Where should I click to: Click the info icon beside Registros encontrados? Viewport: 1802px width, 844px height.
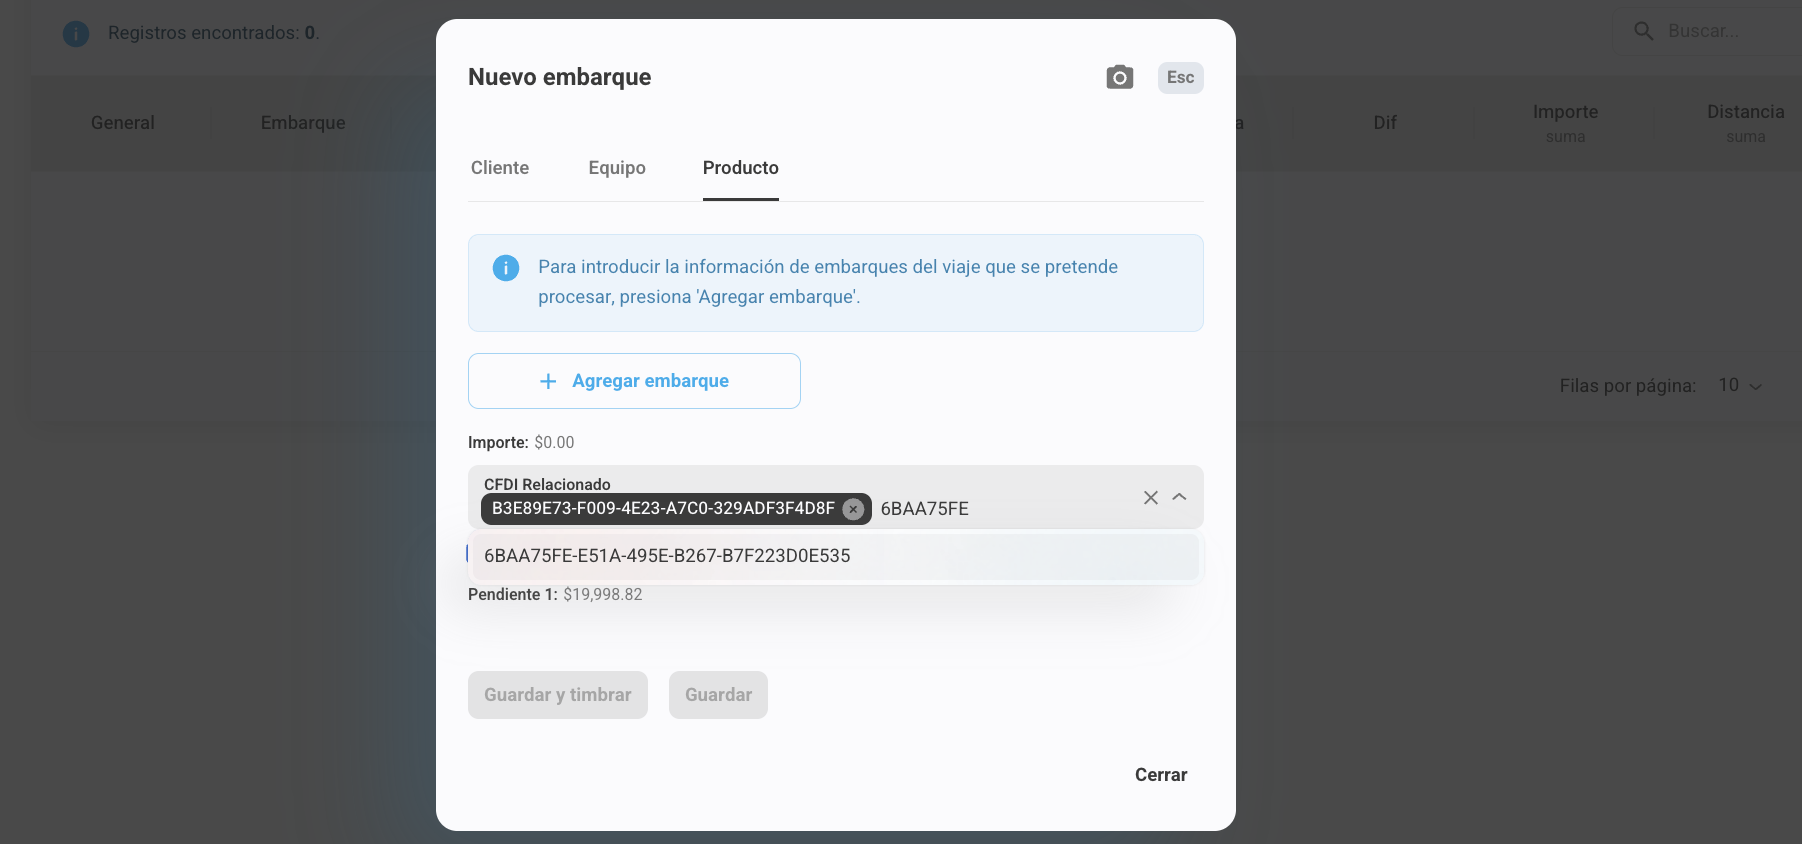pos(76,34)
